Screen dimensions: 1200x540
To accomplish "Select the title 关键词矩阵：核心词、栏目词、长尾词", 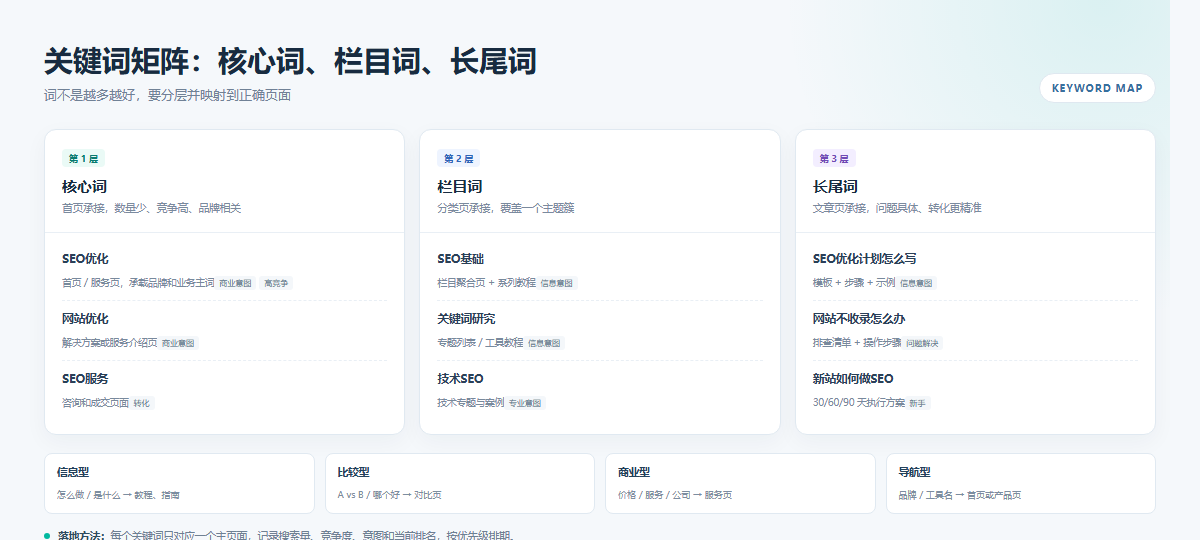I will 290,61.
